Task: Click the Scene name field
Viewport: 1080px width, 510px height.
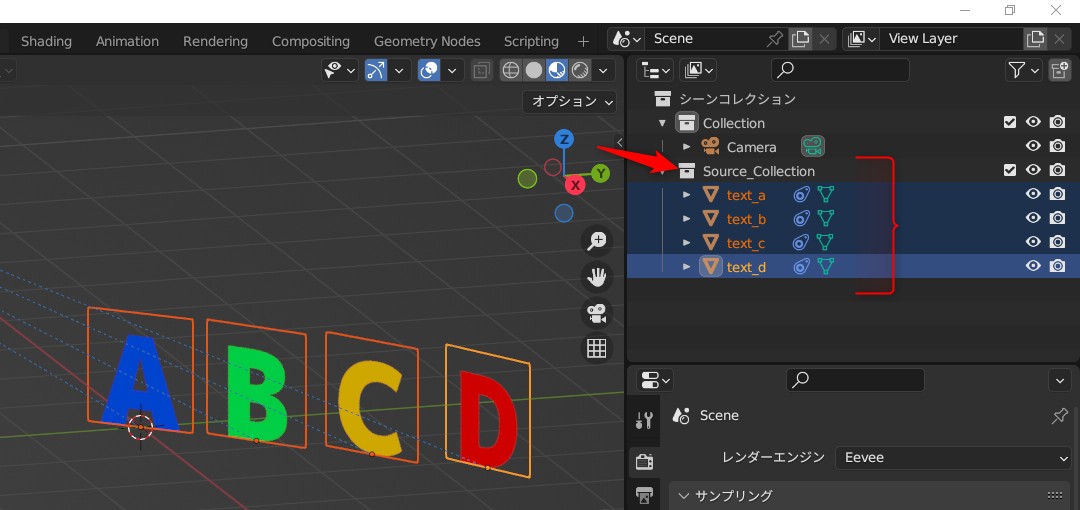Action: tap(706, 39)
